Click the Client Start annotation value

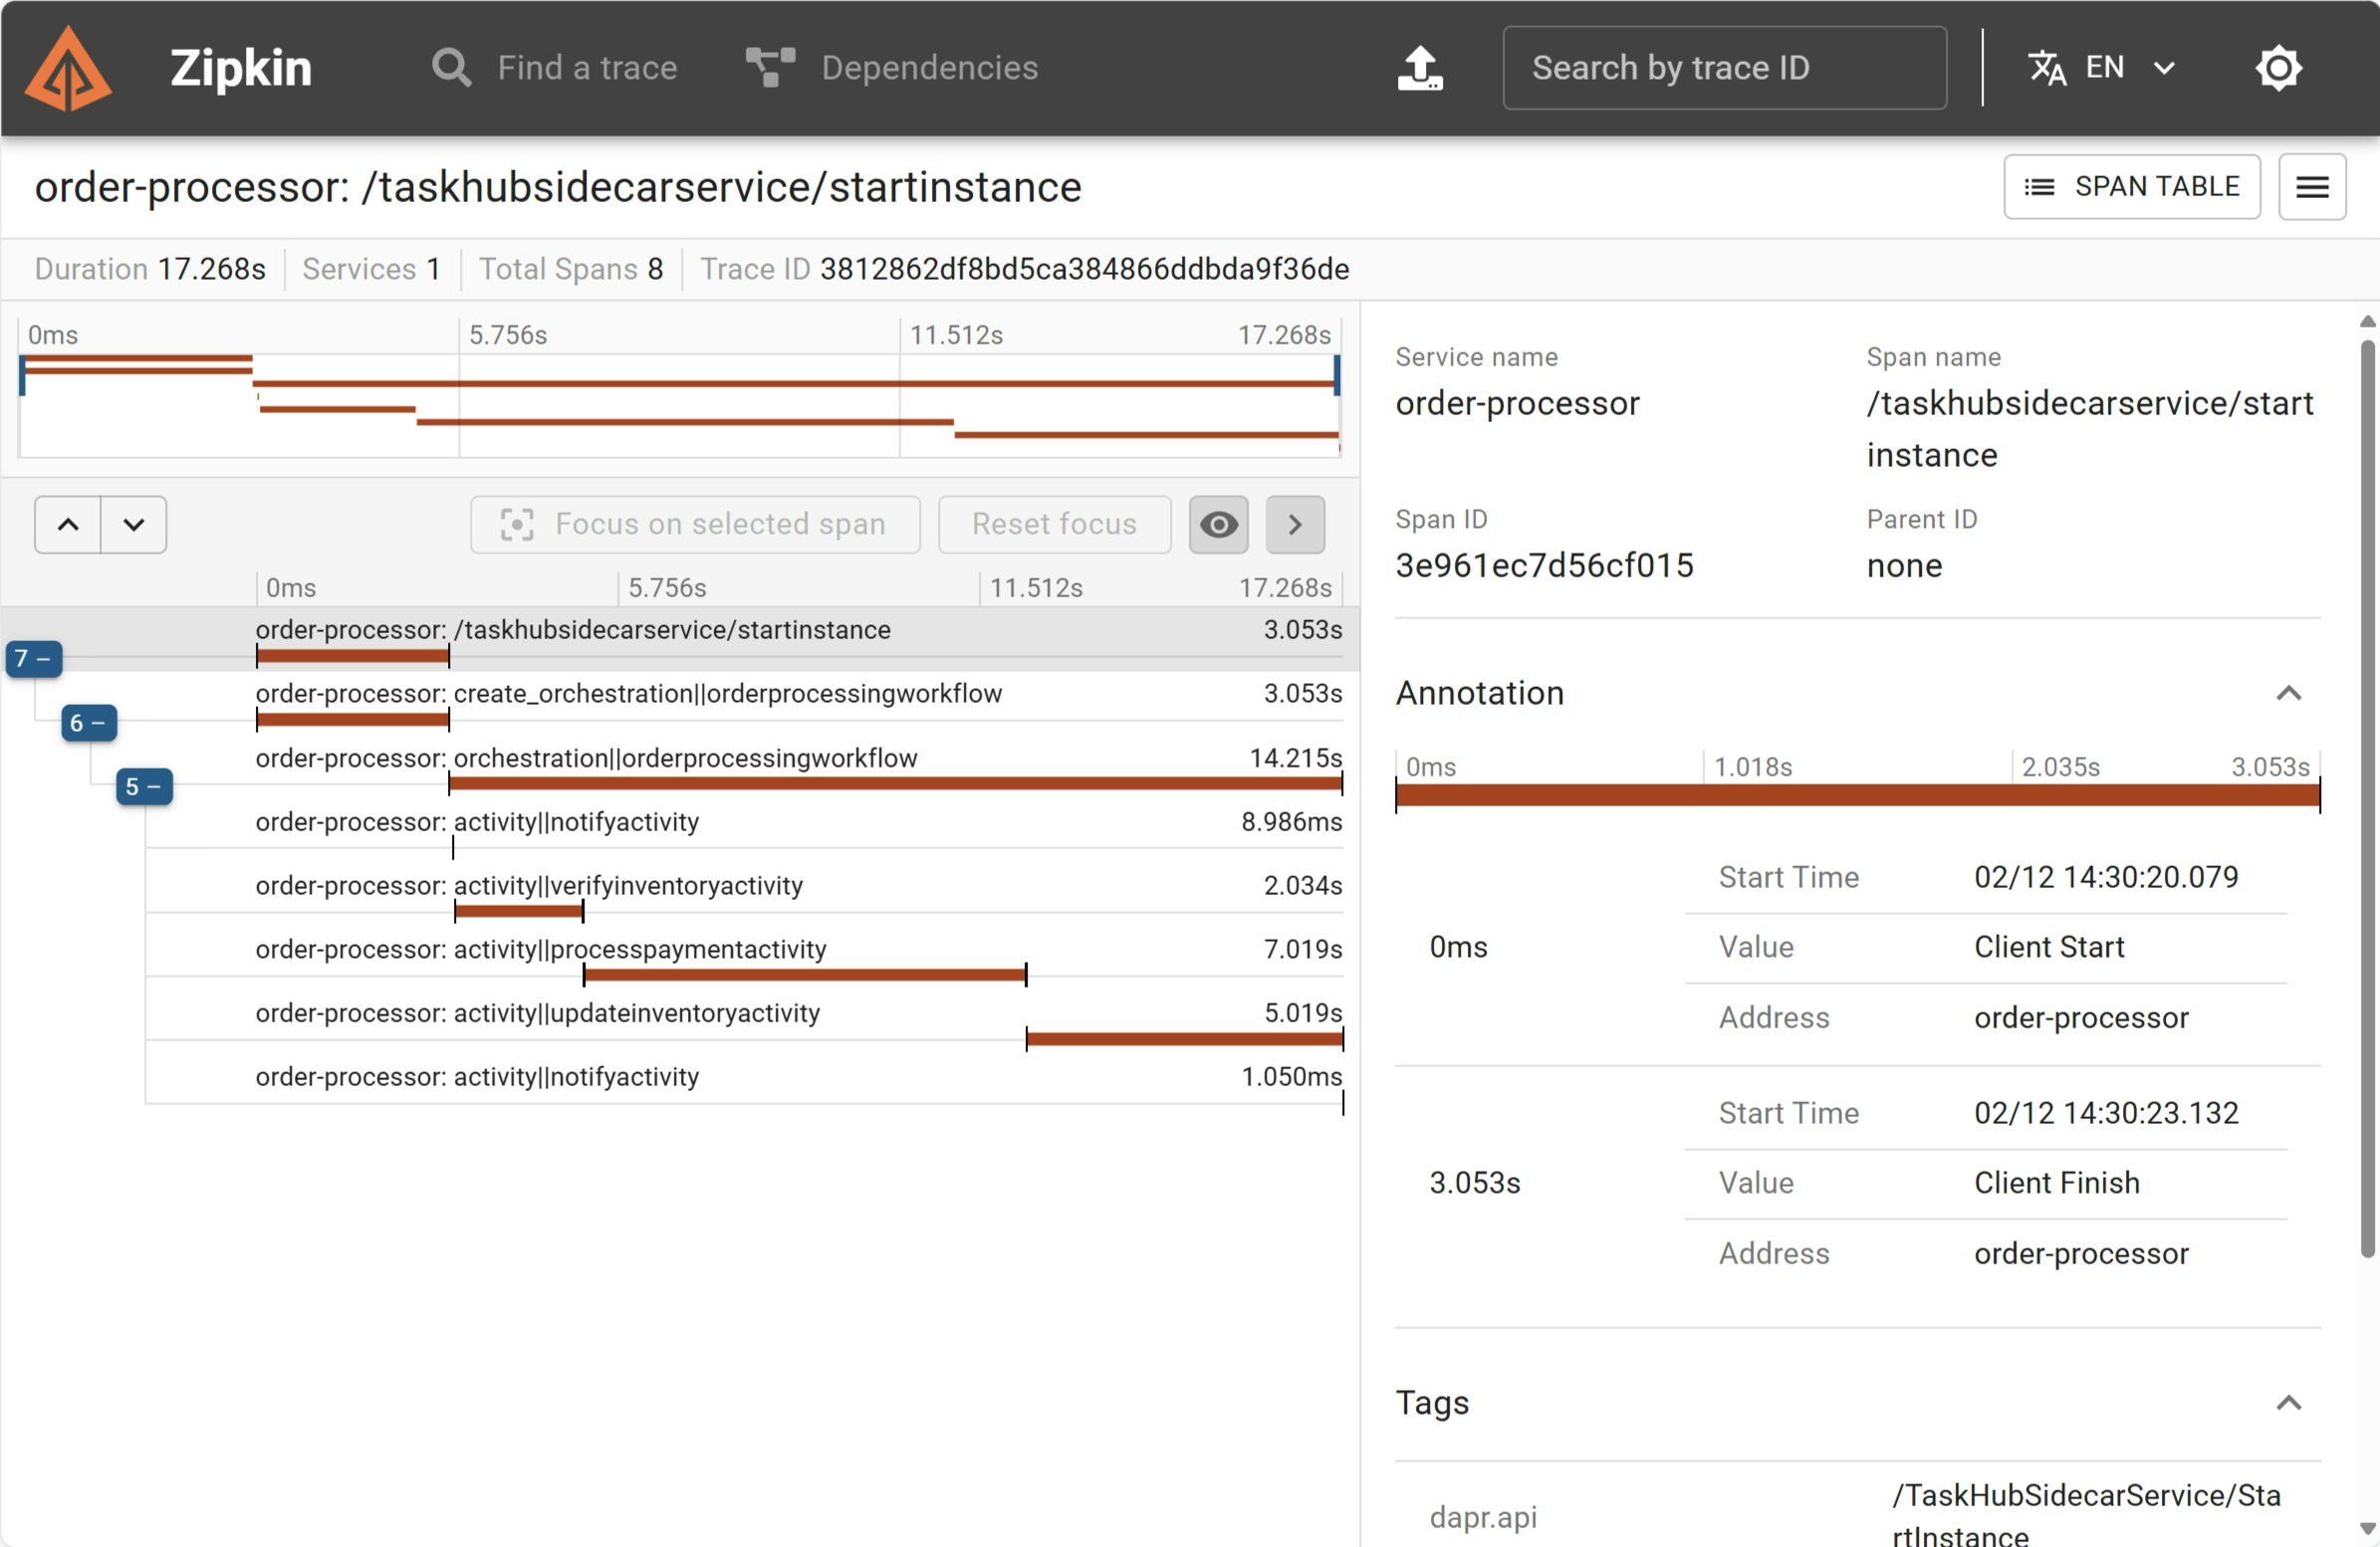(2048, 947)
